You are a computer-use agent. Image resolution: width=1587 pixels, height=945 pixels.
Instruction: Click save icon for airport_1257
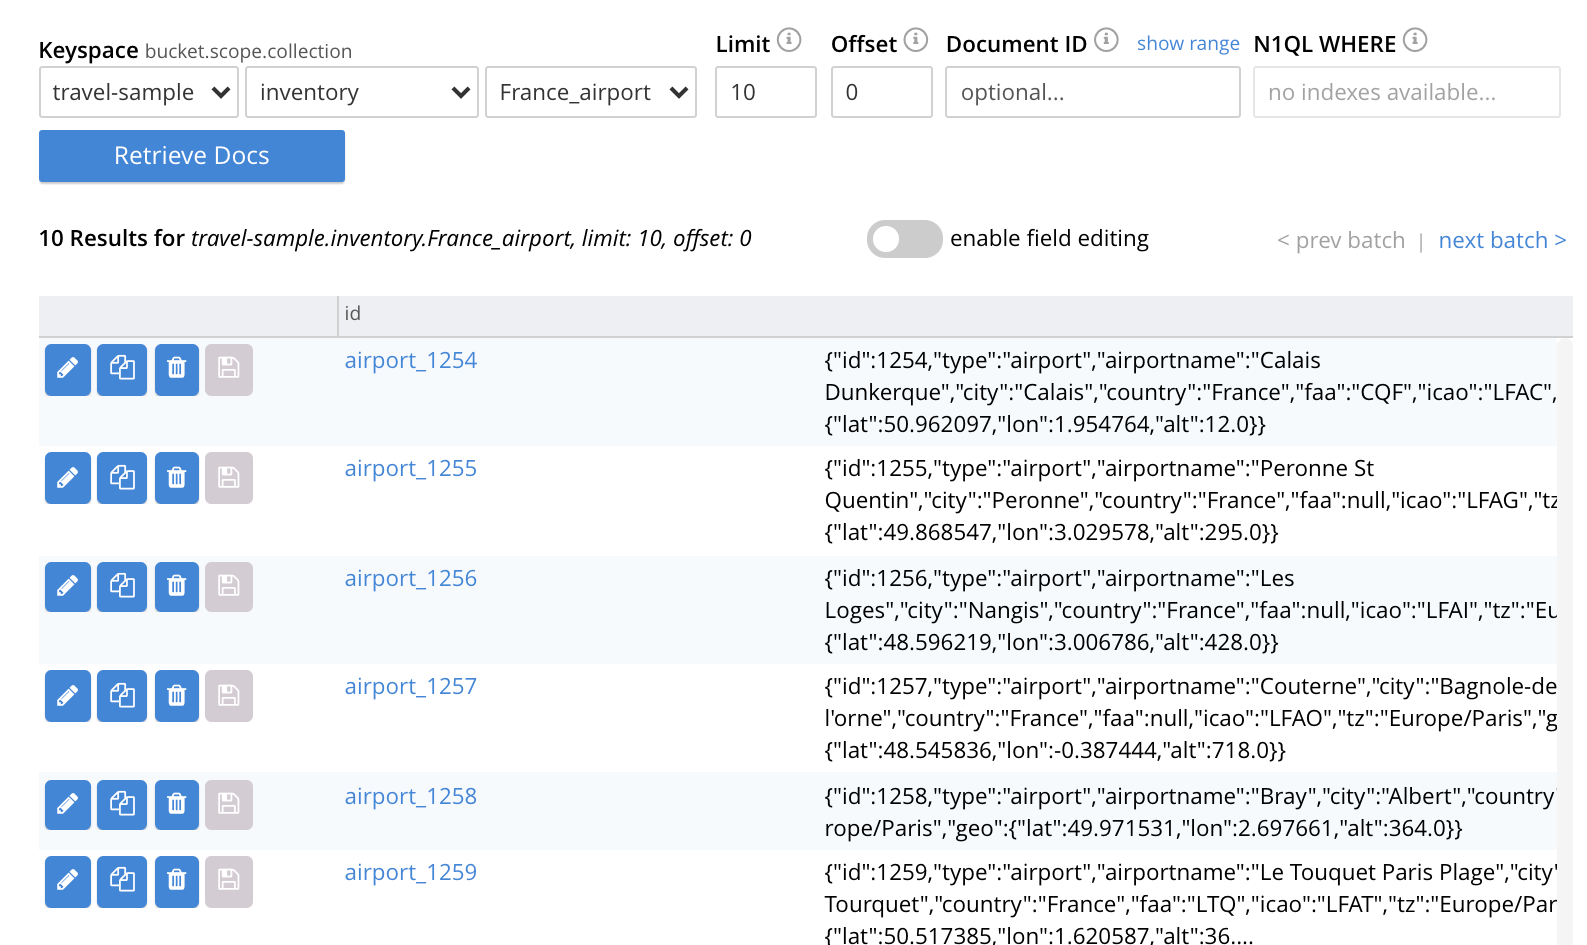coord(229,696)
